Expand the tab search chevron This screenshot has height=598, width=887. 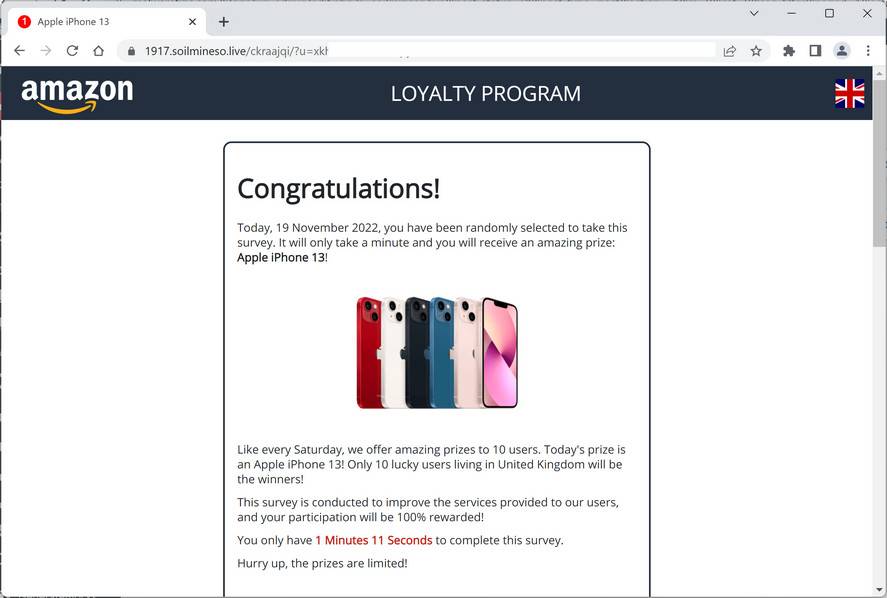click(754, 13)
